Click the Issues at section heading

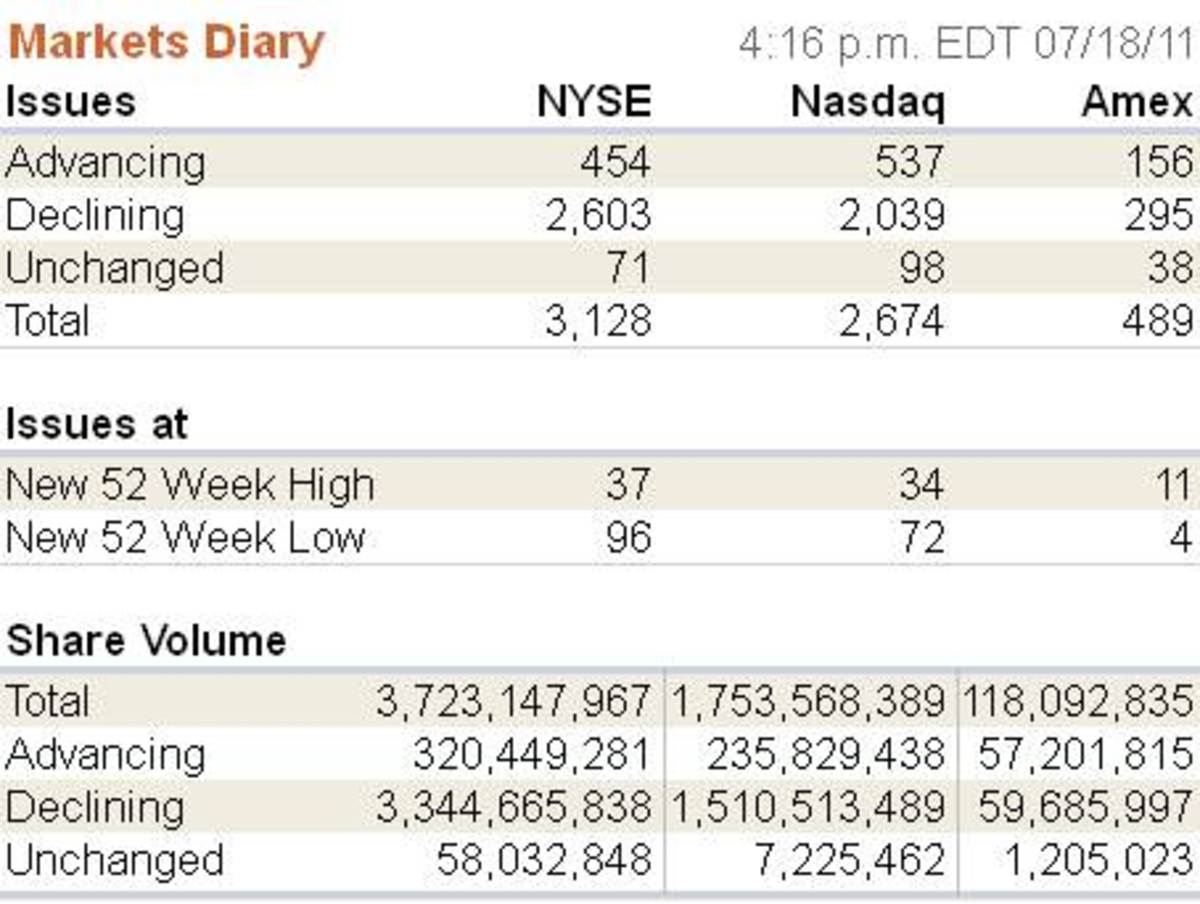96,424
